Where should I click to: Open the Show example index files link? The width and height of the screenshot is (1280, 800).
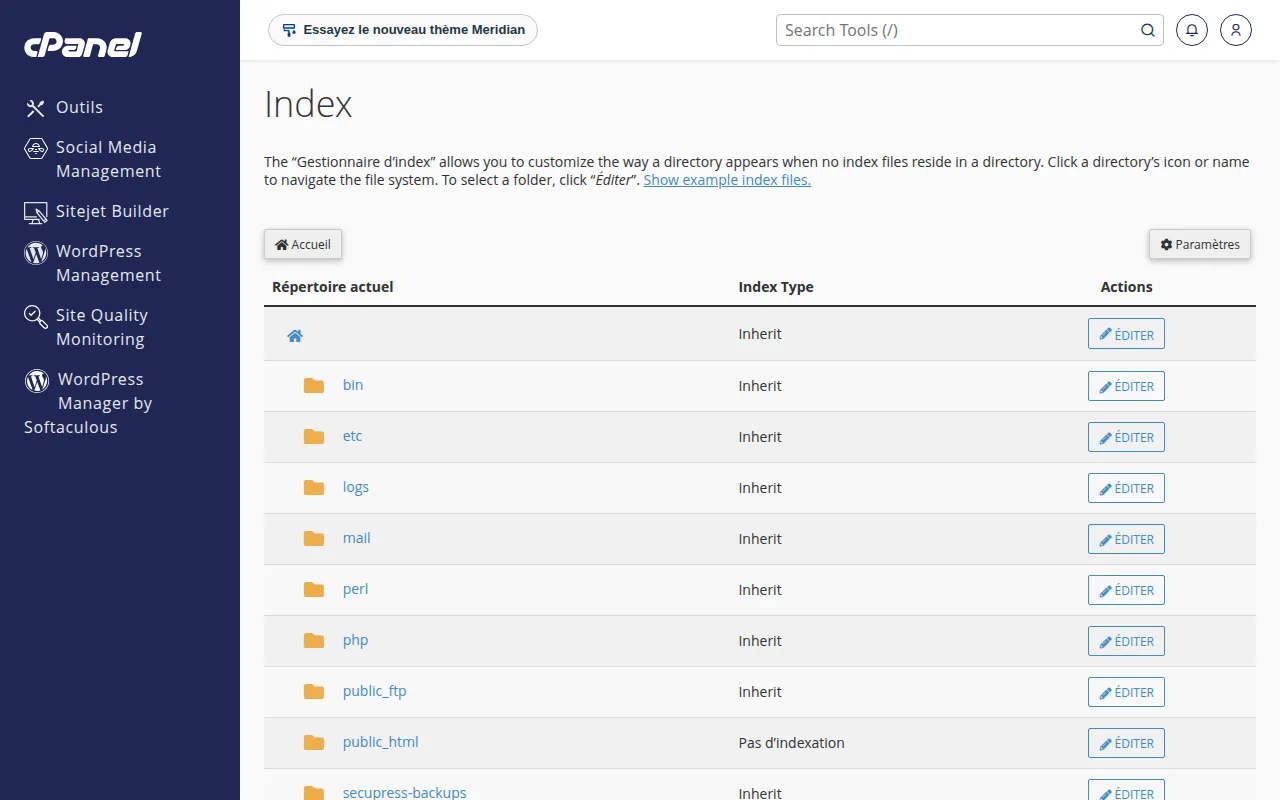click(727, 180)
